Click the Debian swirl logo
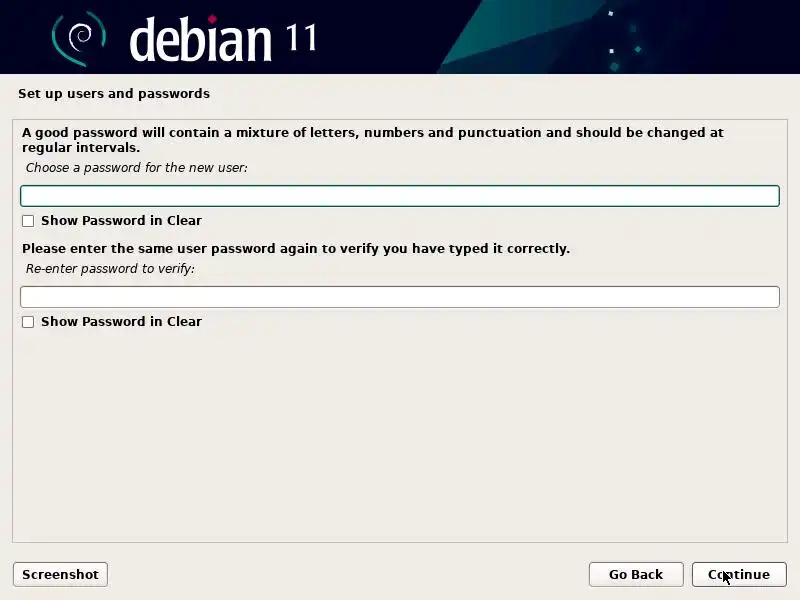This screenshot has height=600, width=800. tap(79, 39)
